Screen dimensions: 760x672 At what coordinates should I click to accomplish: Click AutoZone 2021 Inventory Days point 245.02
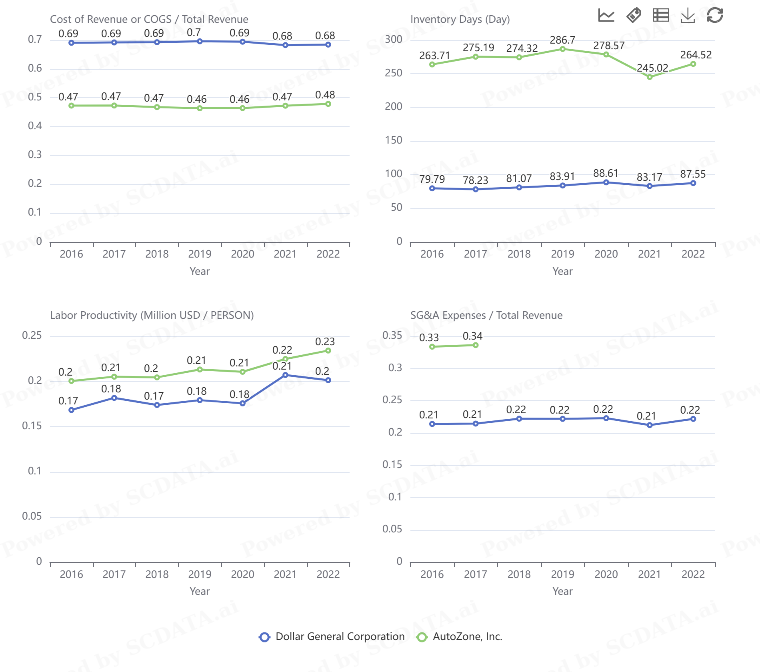(650, 77)
